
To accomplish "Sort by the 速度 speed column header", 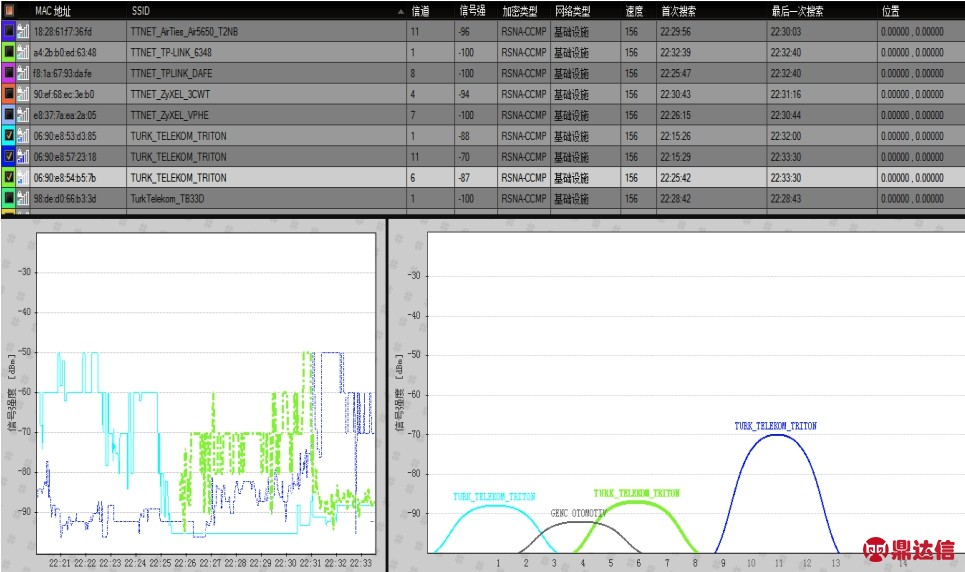I will click(x=635, y=10).
